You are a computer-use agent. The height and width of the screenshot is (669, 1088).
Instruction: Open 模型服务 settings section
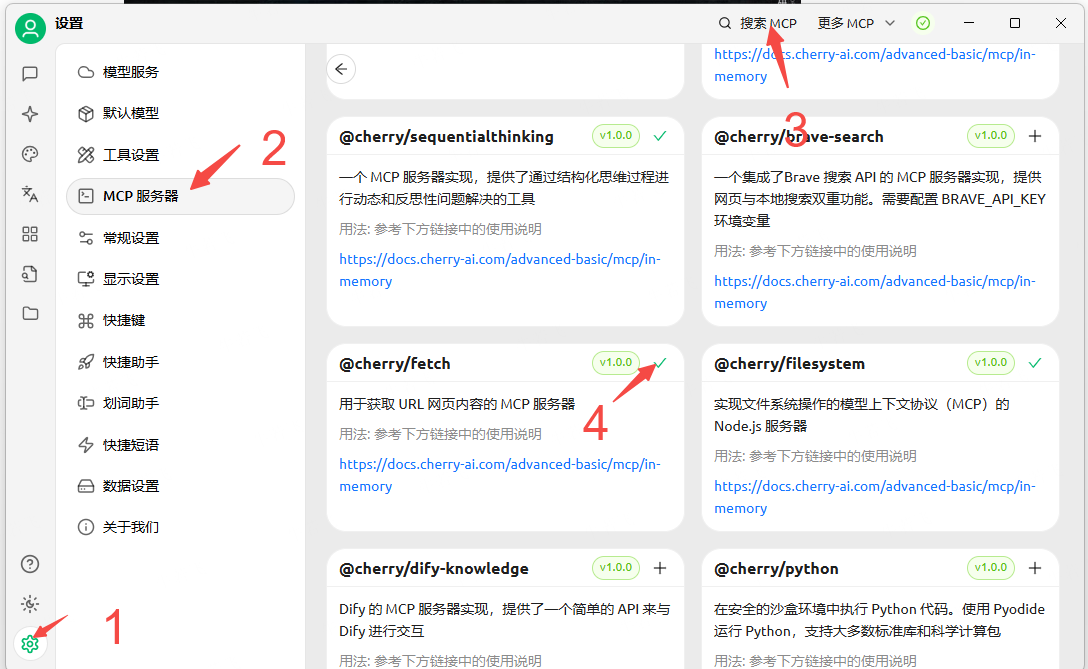point(180,72)
